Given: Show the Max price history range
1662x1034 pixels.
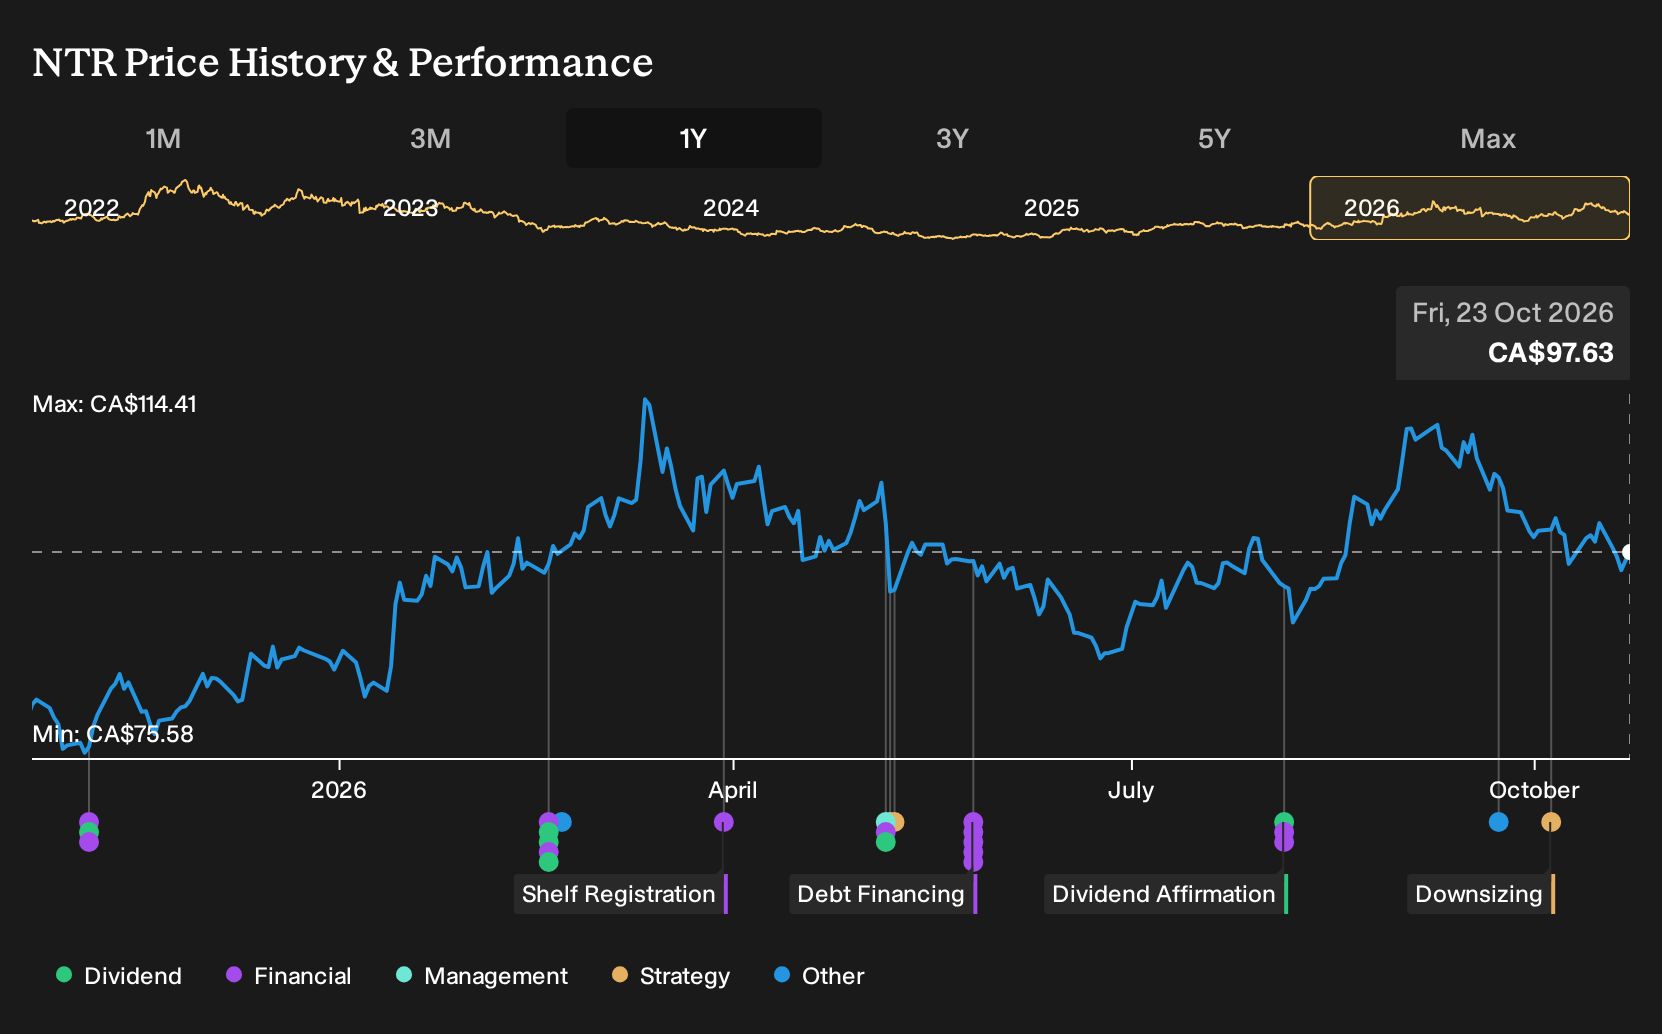Looking at the screenshot, I should coord(1488,138).
